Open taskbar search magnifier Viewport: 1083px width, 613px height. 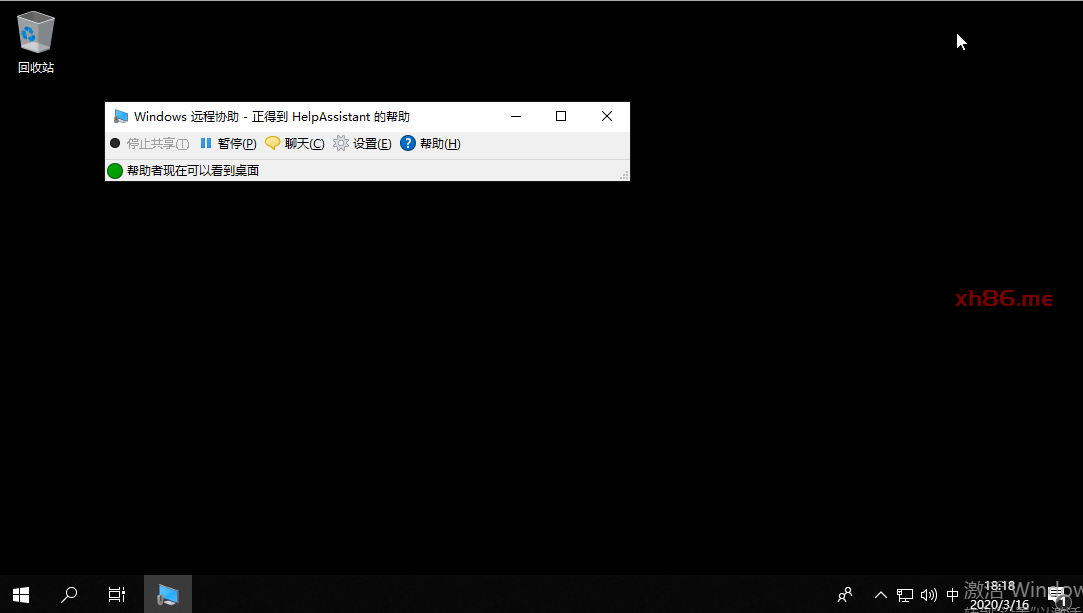[69, 595]
